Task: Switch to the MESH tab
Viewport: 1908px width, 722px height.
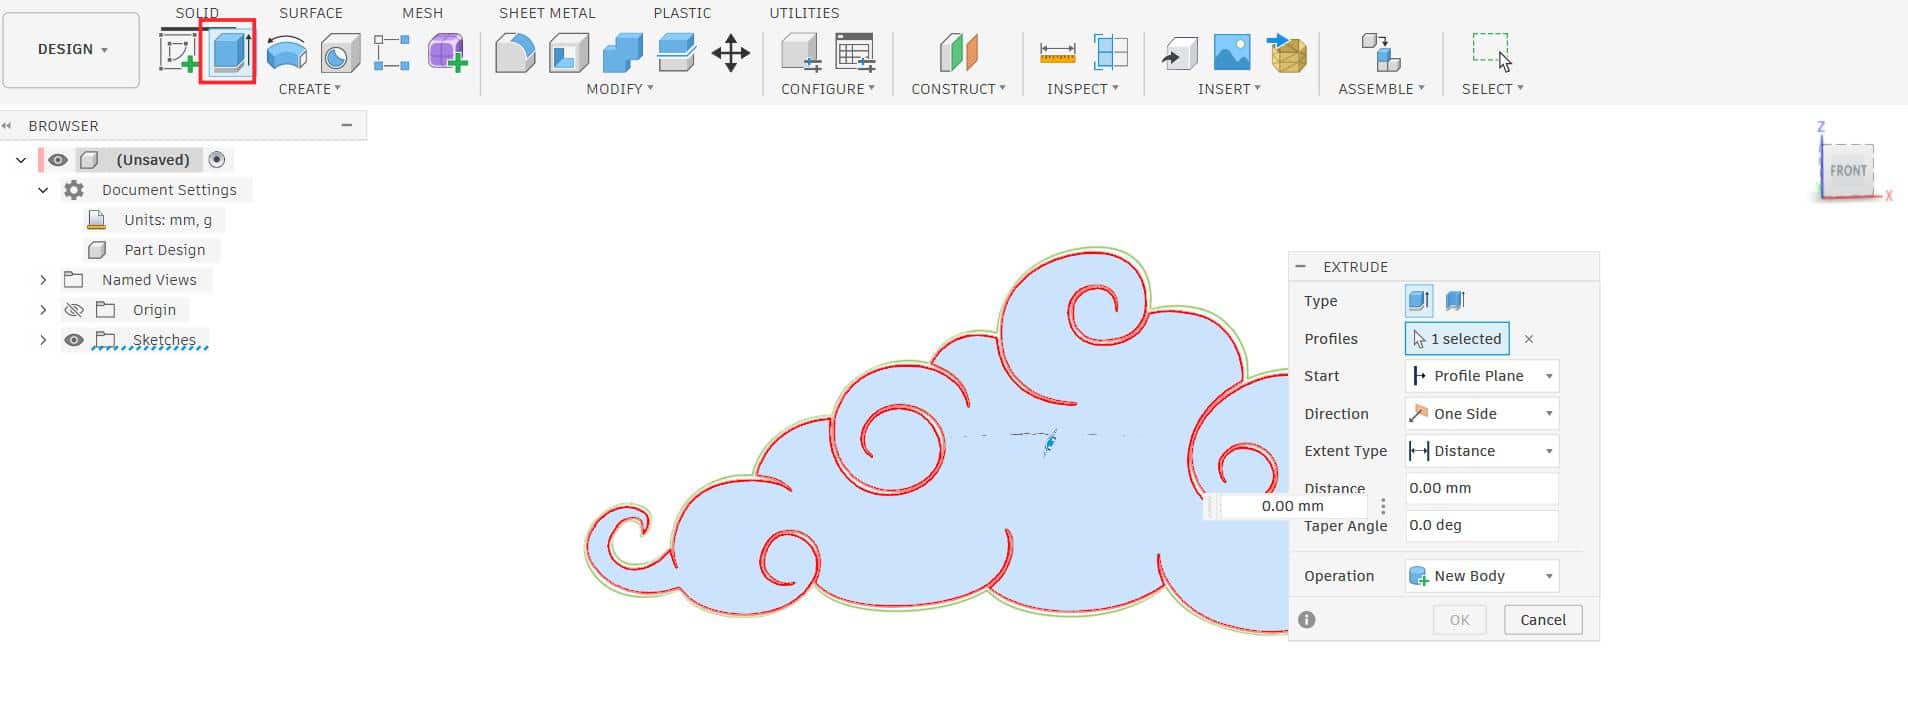Action: 423,13
